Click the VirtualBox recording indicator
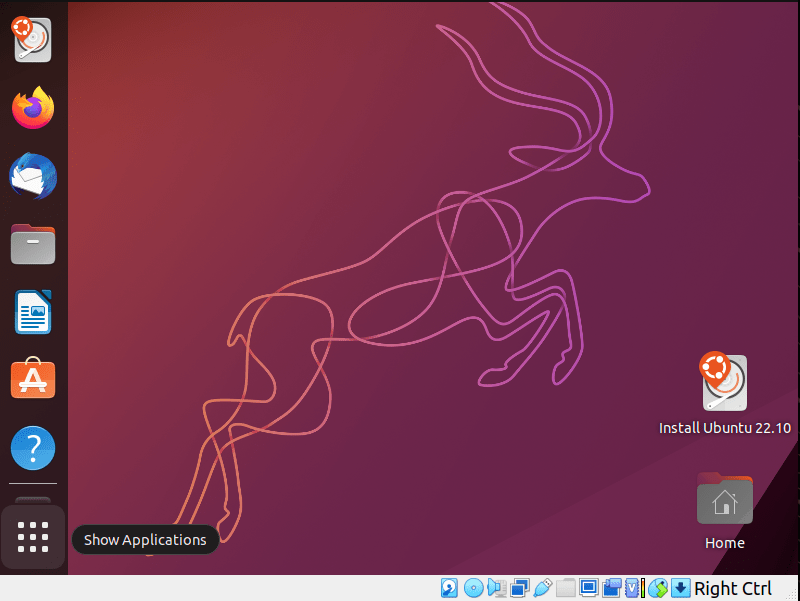800x601 pixels. click(x=612, y=588)
